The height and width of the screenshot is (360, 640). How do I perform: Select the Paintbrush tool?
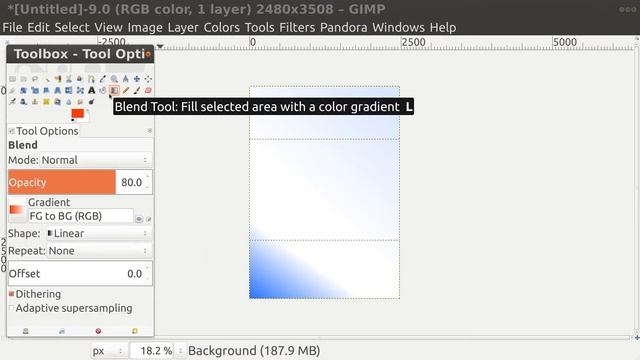pyautogui.click(x=137, y=90)
